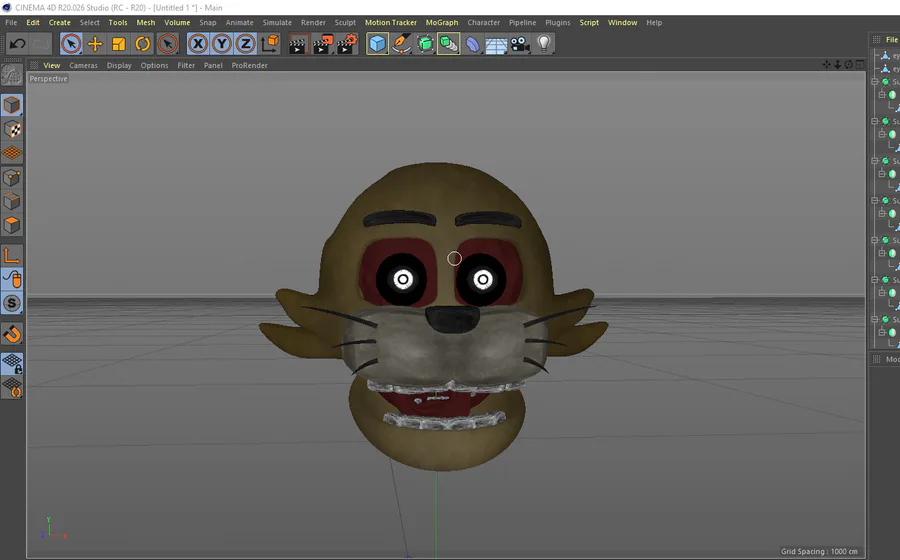The image size is (900, 560).
Task: Toggle Enable Axis mode
Action: point(11,255)
